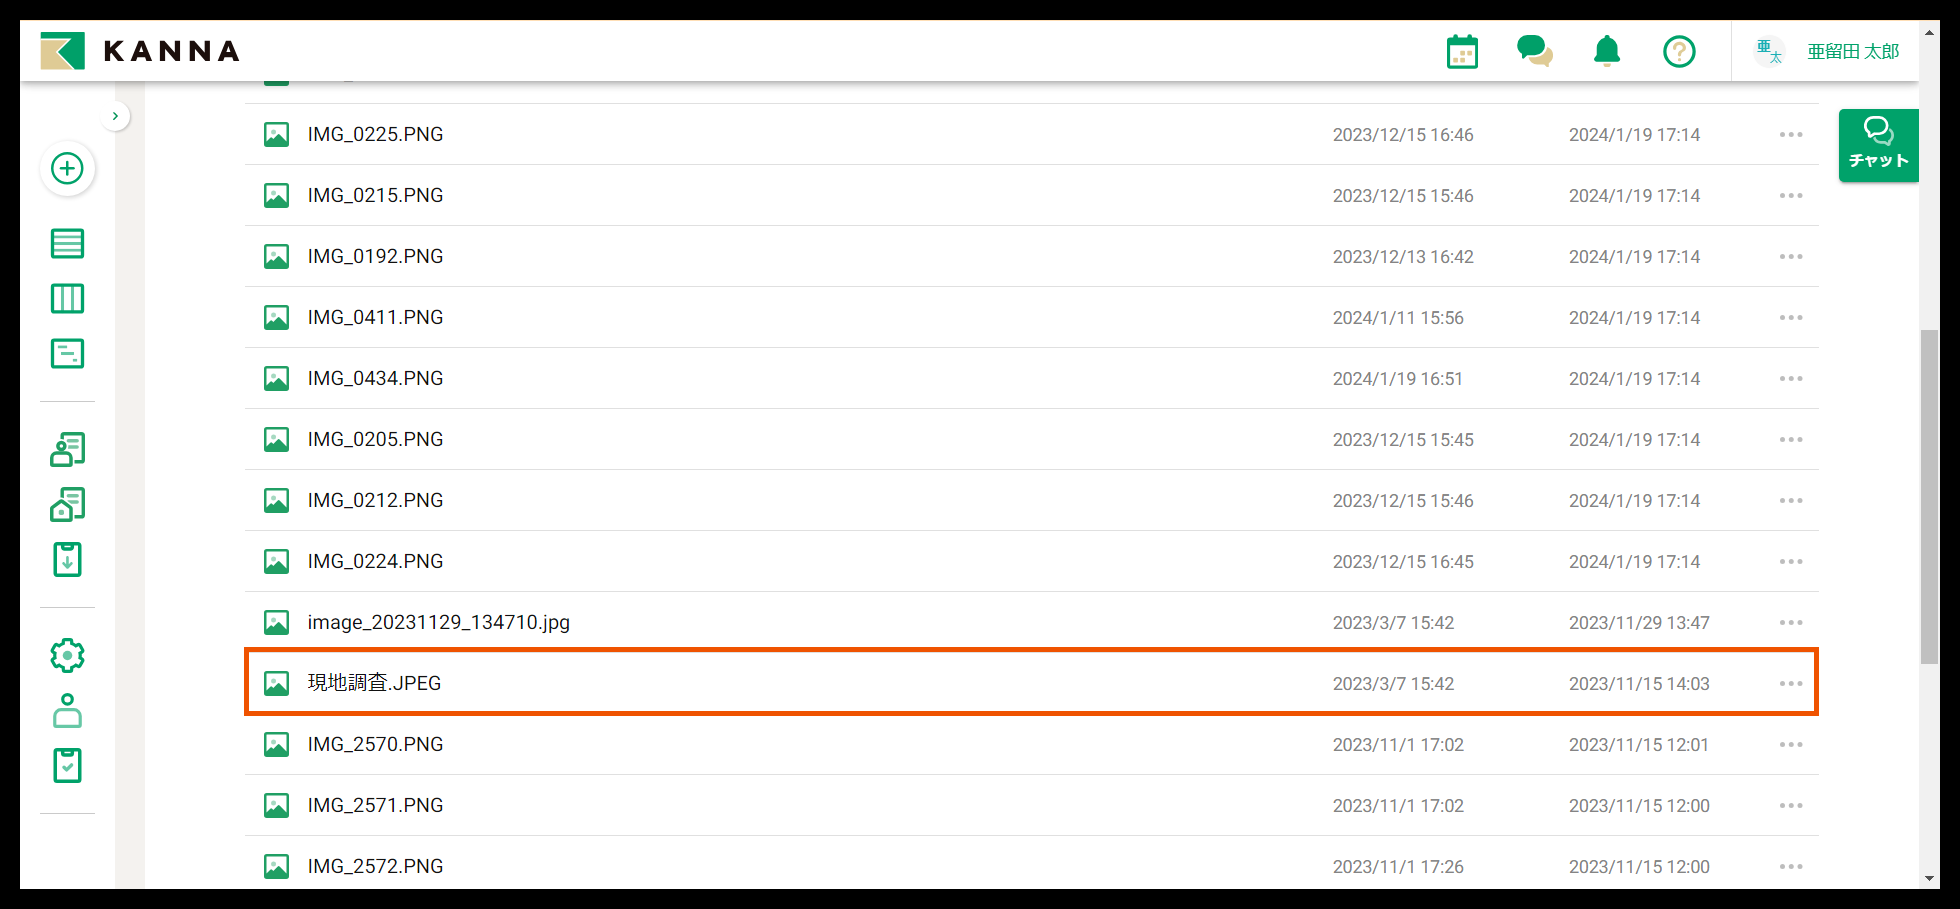Open the settings gear in sidebar

point(67,656)
